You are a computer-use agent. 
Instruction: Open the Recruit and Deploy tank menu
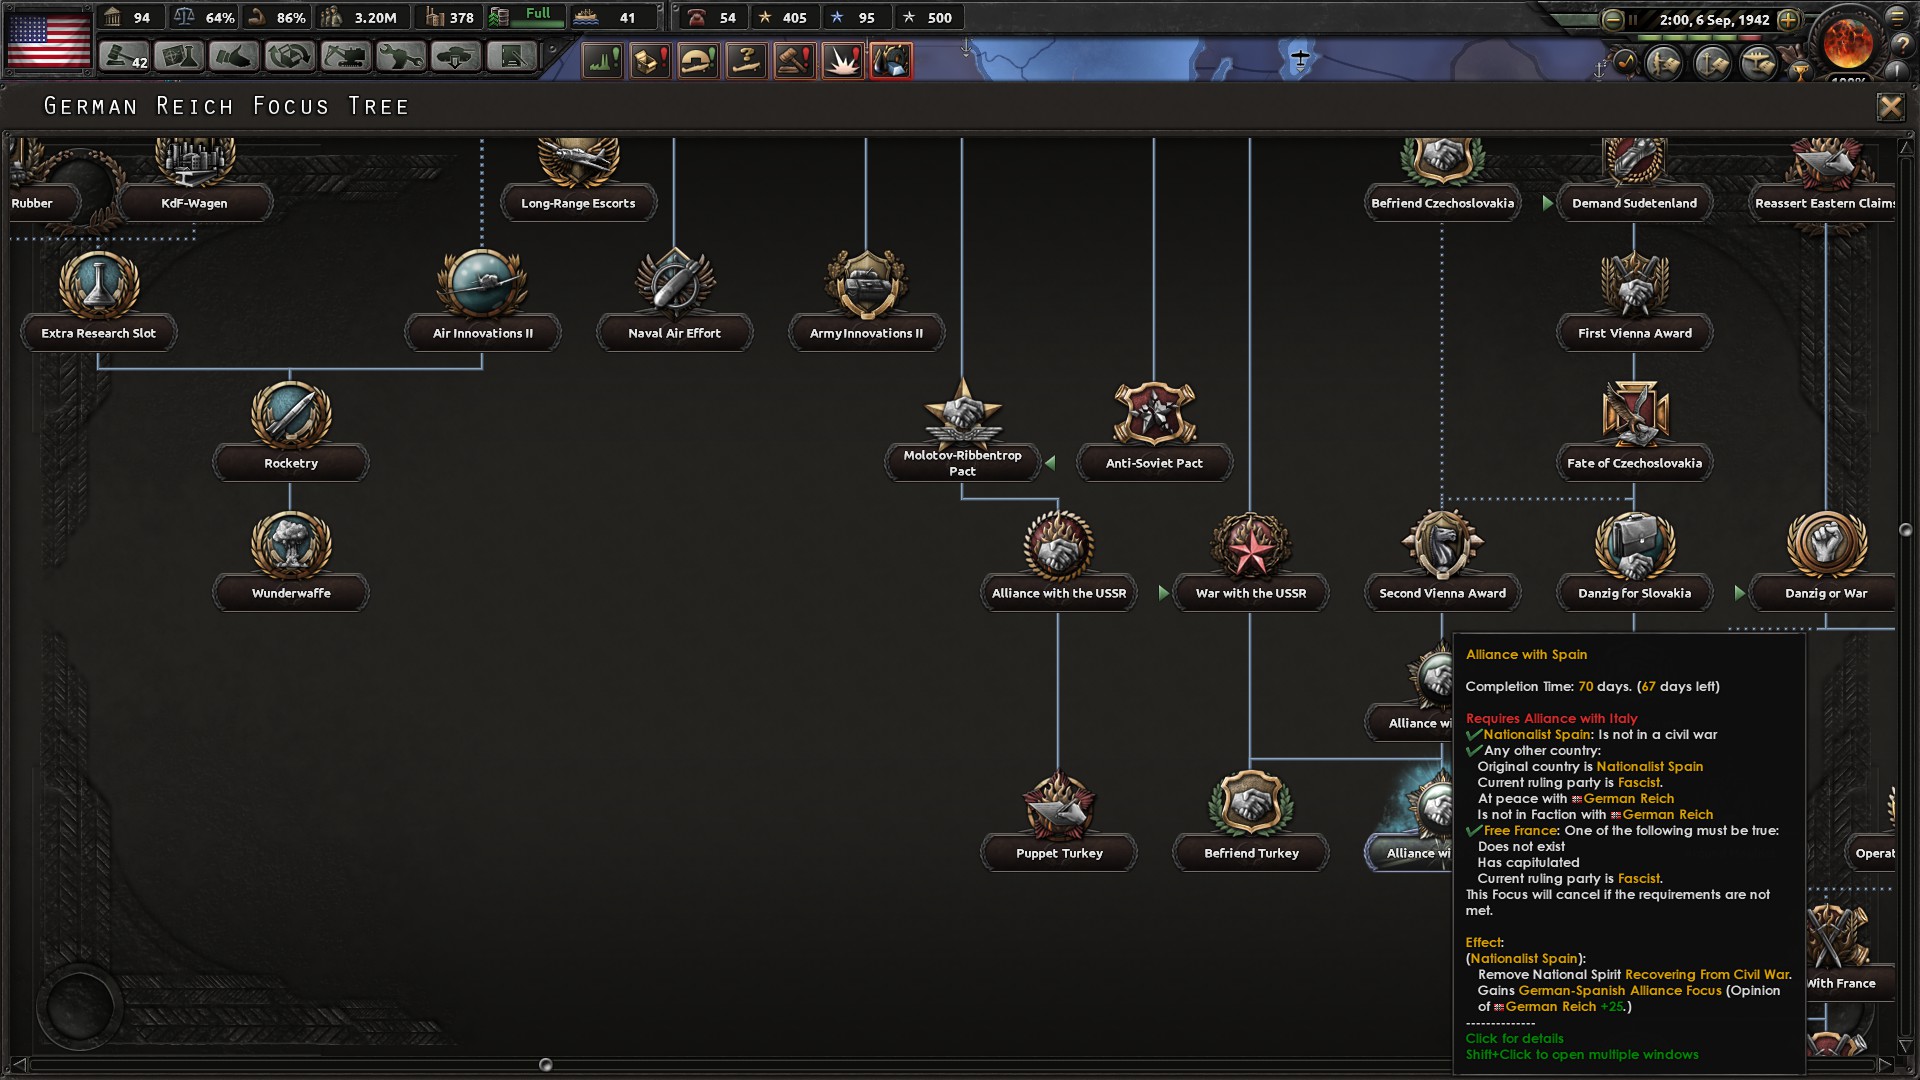click(x=456, y=57)
